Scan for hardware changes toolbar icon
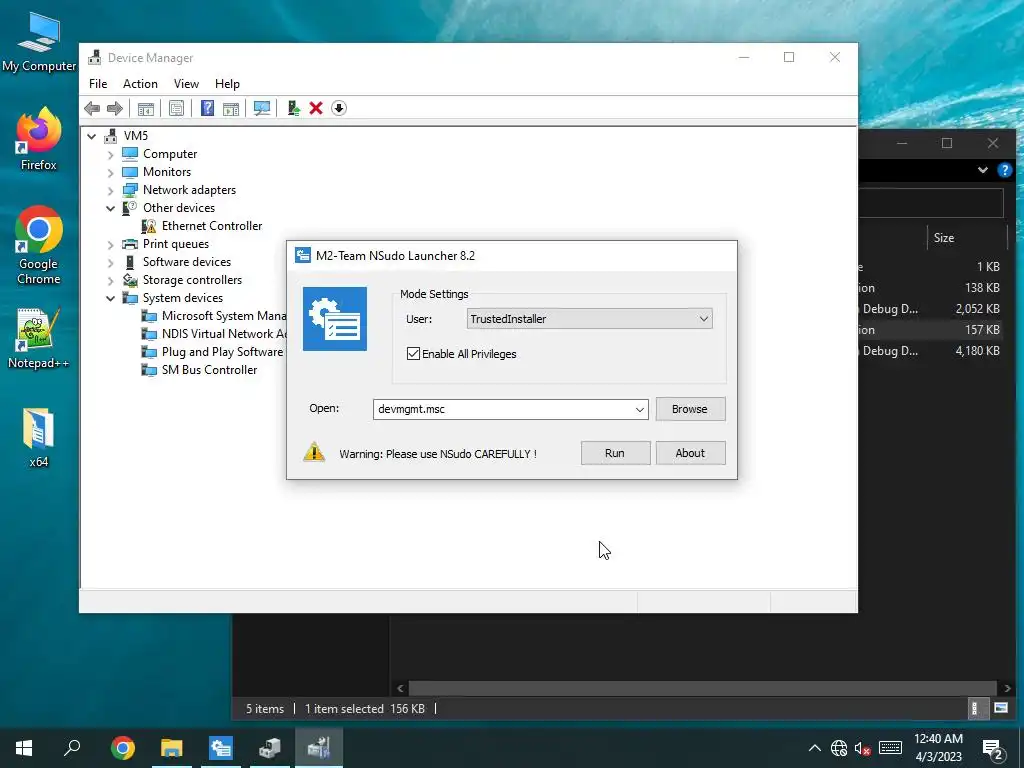This screenshot has height=768, width=1024. coord(262,108)
